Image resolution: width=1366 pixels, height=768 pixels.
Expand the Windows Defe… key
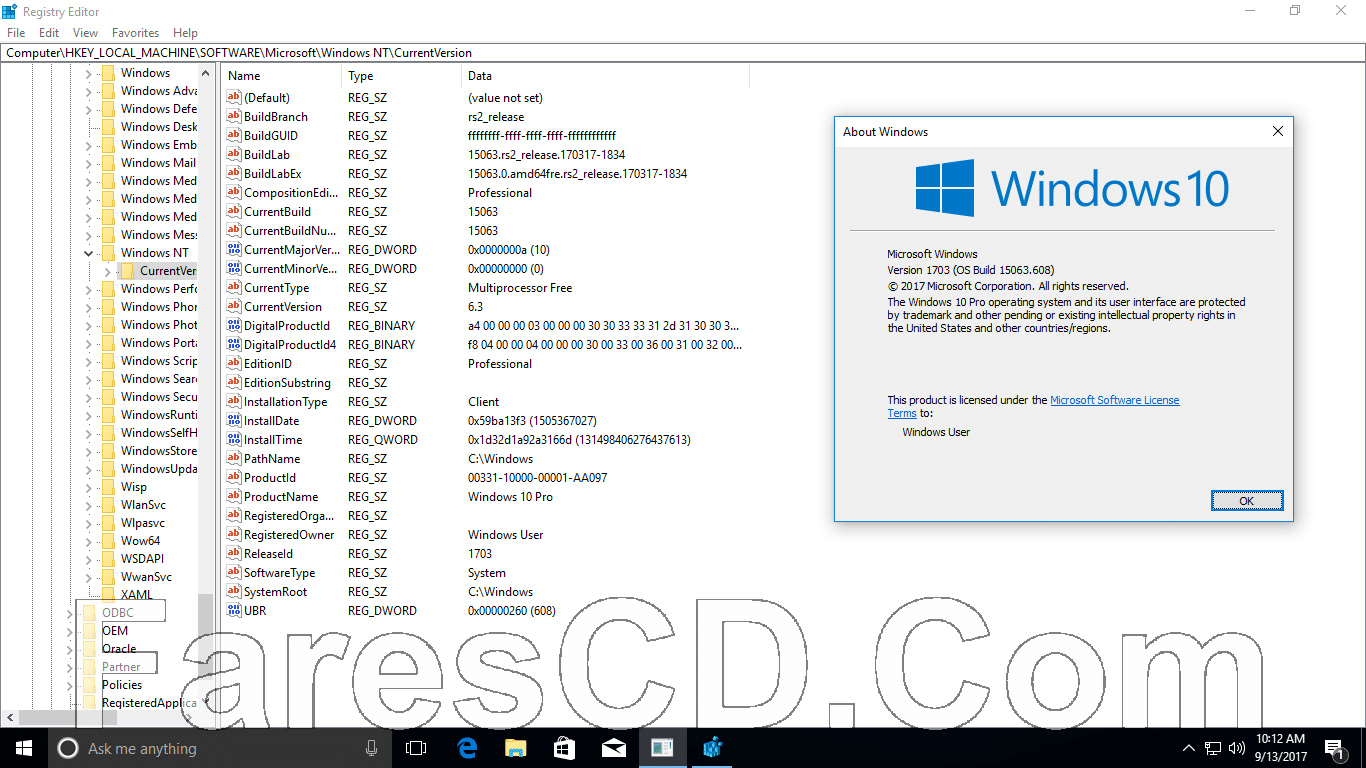point(88,109)
